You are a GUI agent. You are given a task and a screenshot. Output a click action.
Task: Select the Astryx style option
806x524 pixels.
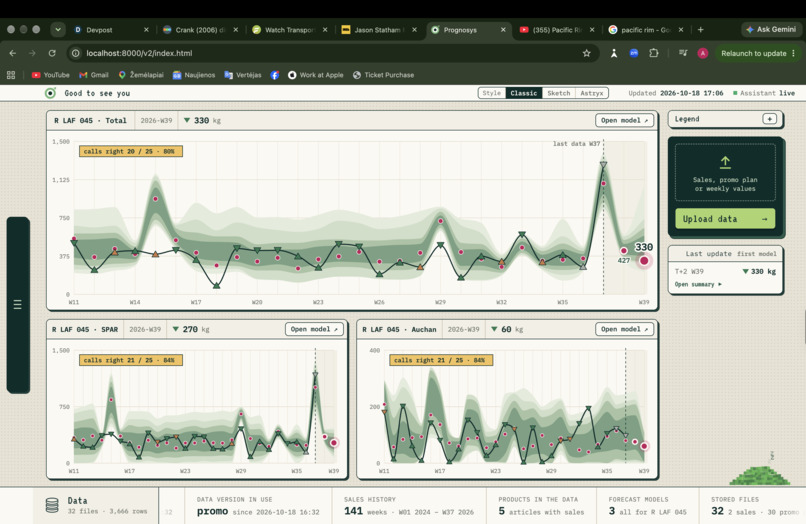592,93
